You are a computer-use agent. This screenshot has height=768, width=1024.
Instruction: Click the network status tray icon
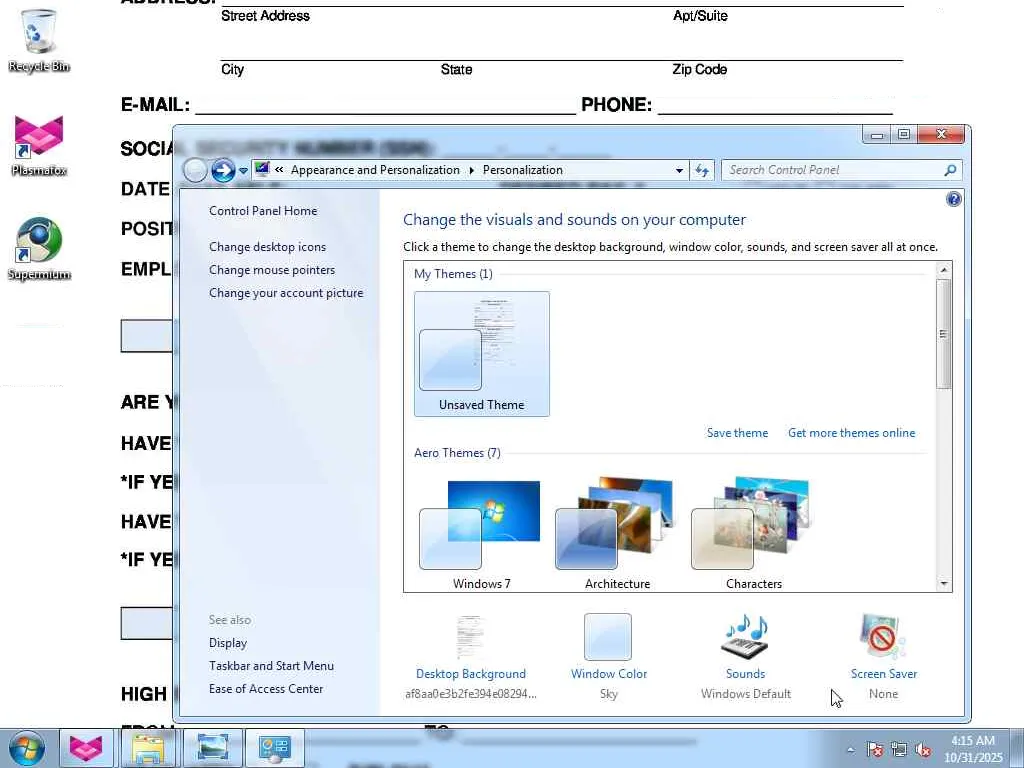[x=899, y=750]
